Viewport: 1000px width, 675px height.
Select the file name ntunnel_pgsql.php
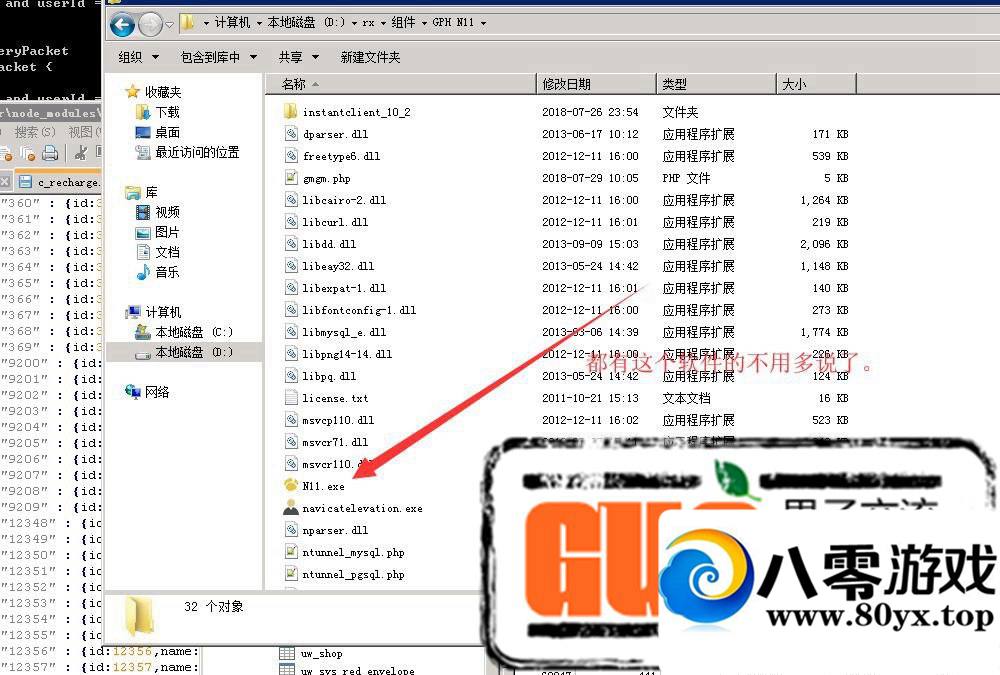pos(353,574)
